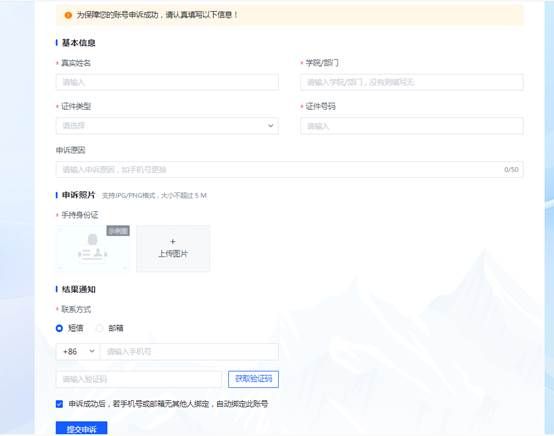Focus the phone number input field
Image resolution: width=554 pixels, height=436 pixels.
(189, 352)
